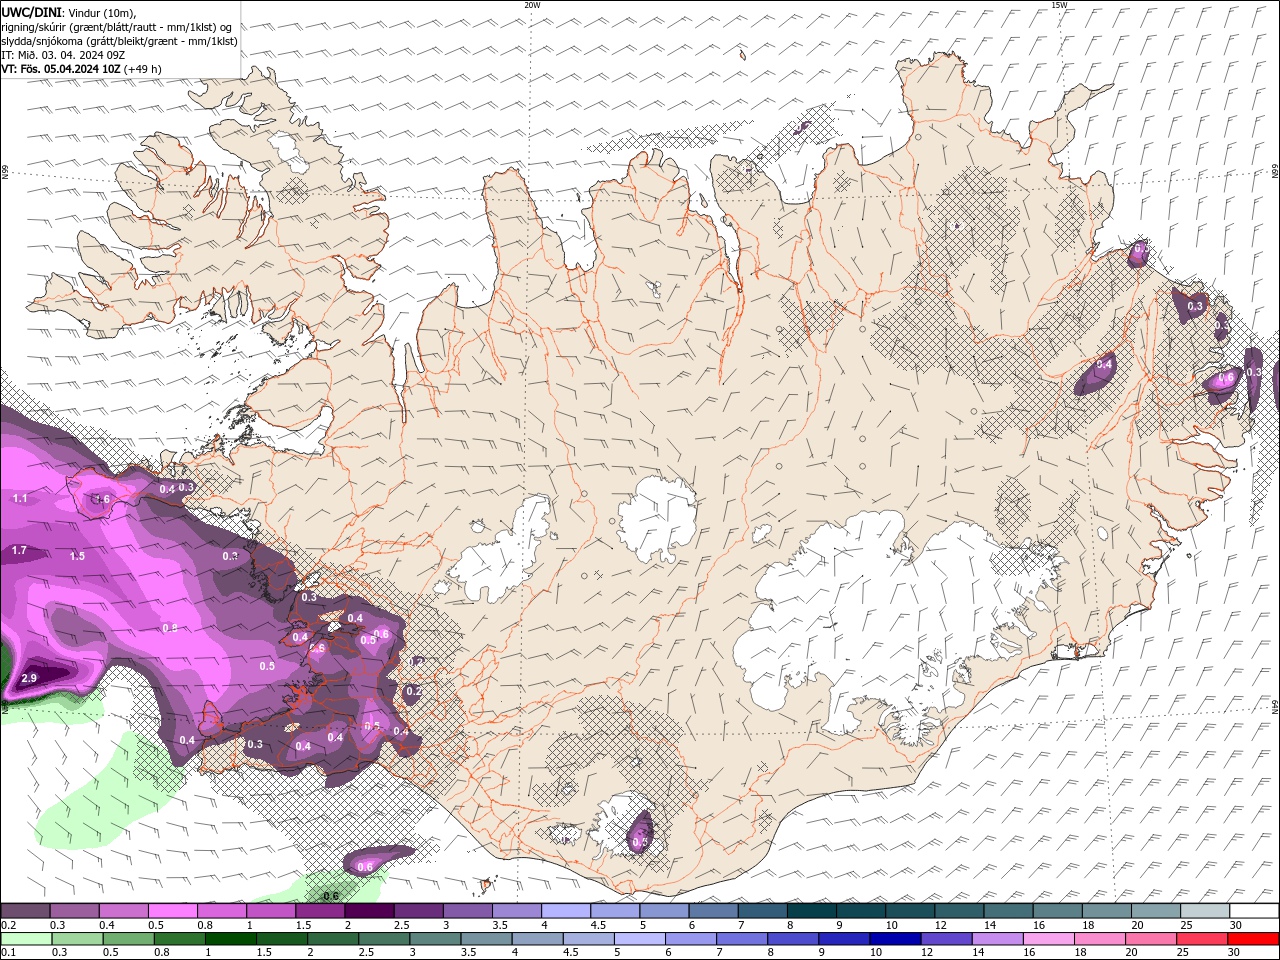The image size is (1280, 960).
Task: Click the 15W longitude label
Action: click(1059, 5)
